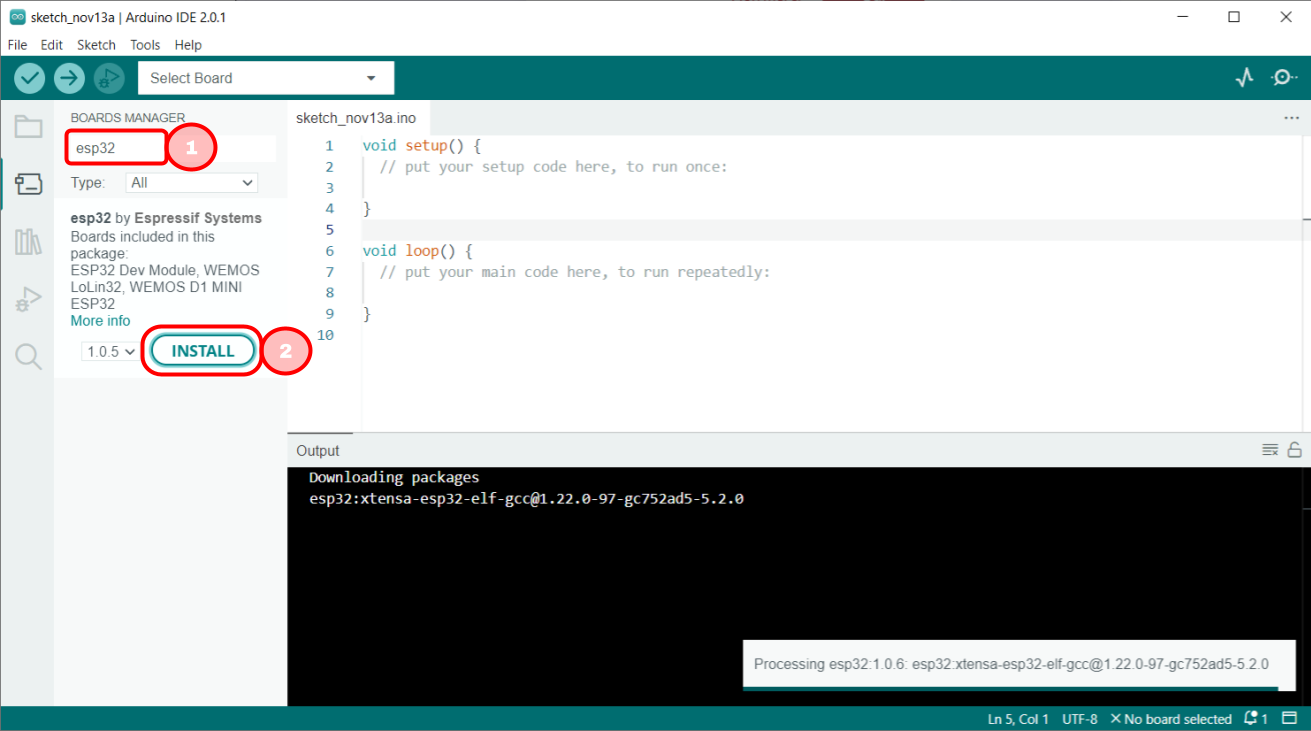Click the More info link
Screen dimensions: 1311x731
(100, 320)
